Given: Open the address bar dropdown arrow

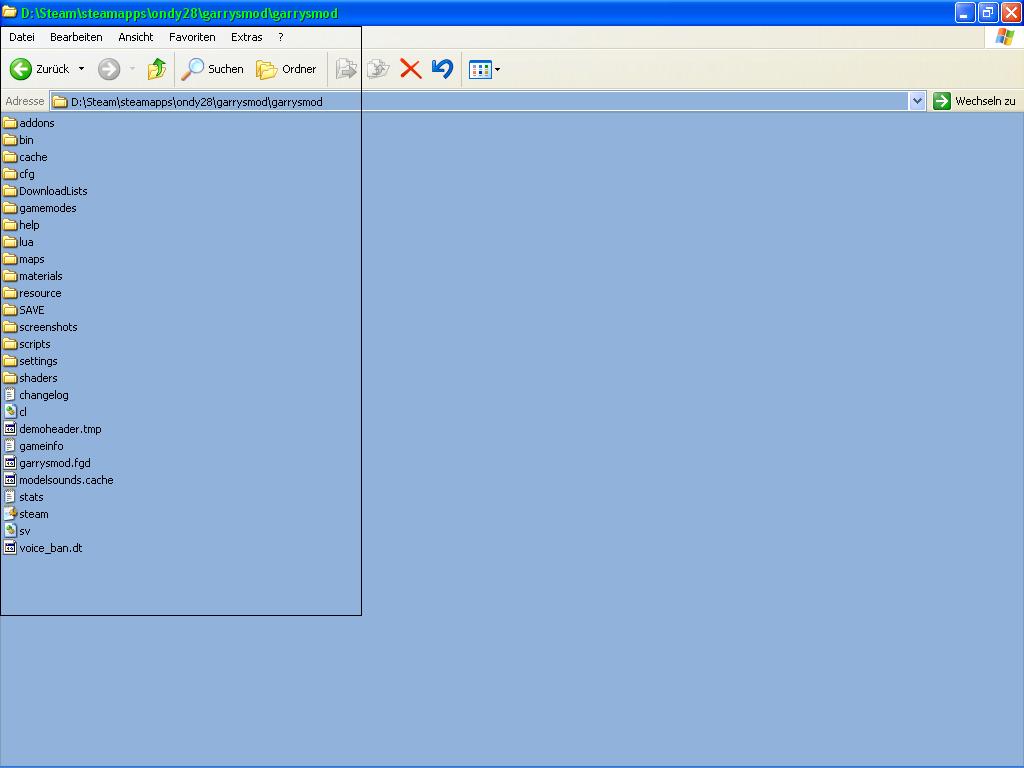Looking at the screenshot, I should coord(917,101).
